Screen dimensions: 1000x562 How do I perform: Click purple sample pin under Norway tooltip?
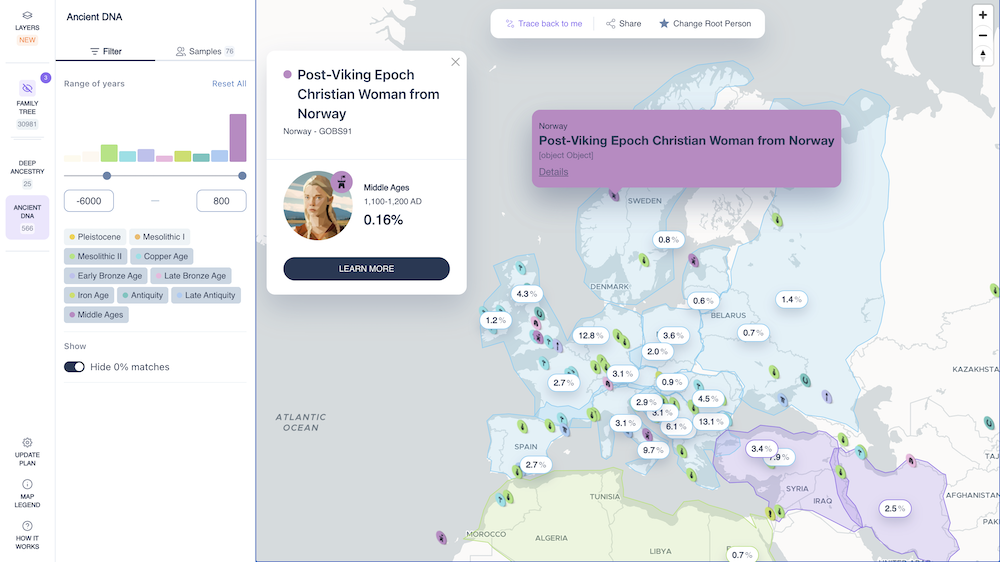pos(614,195)
